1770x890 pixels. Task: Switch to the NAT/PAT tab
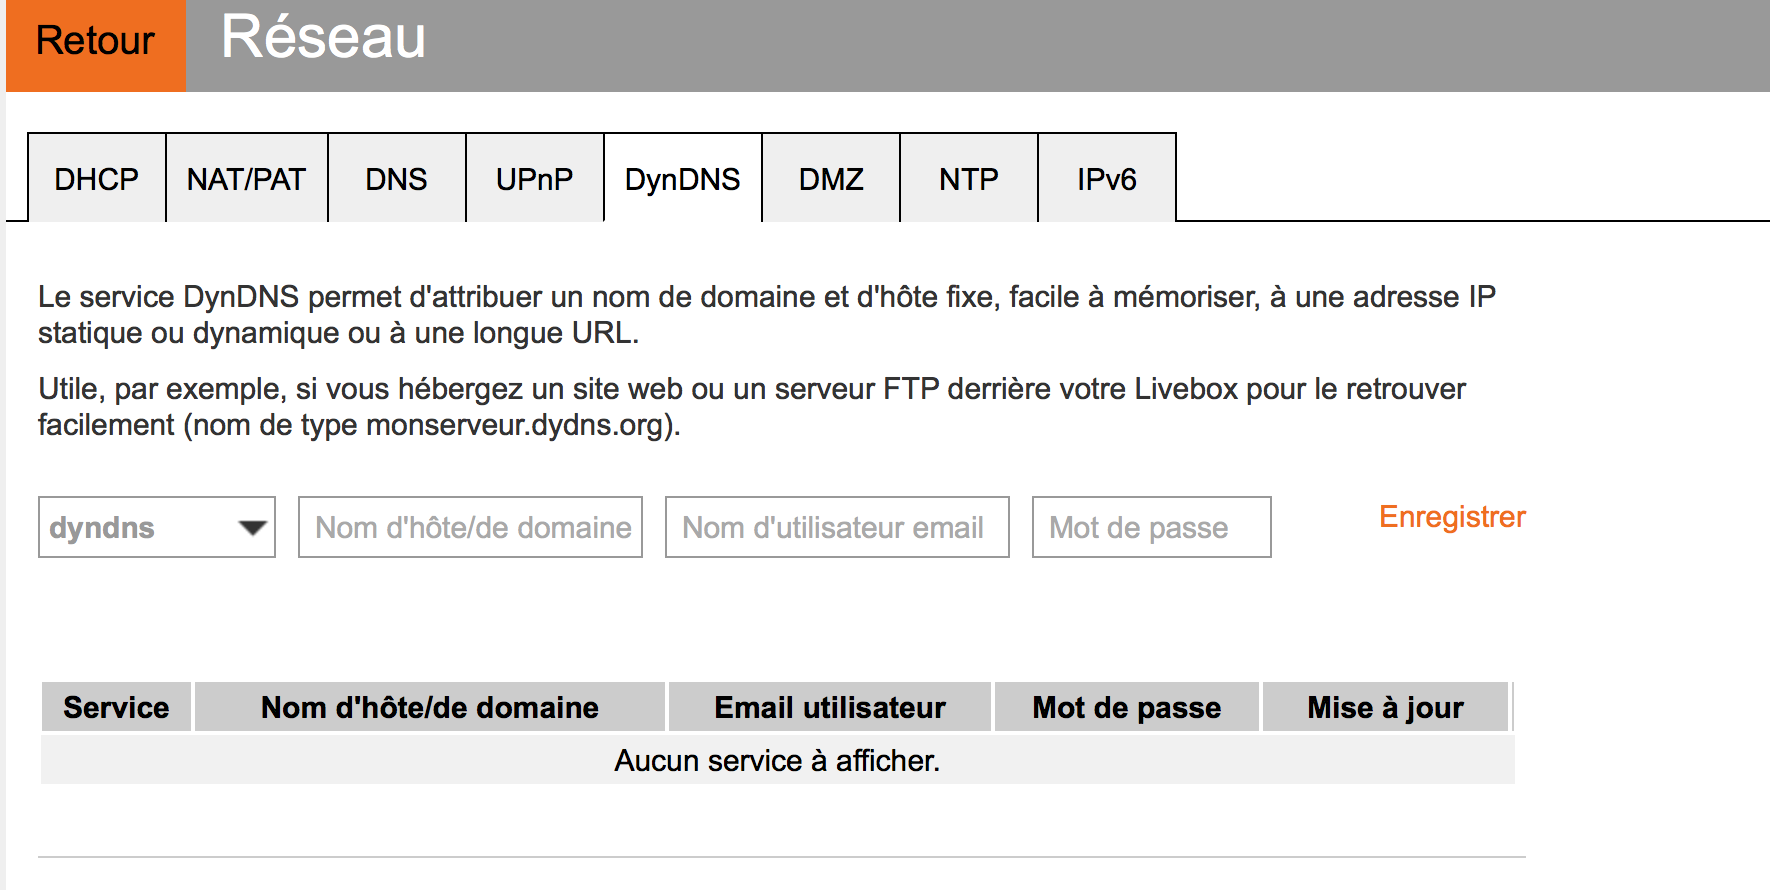coord(246,179)
